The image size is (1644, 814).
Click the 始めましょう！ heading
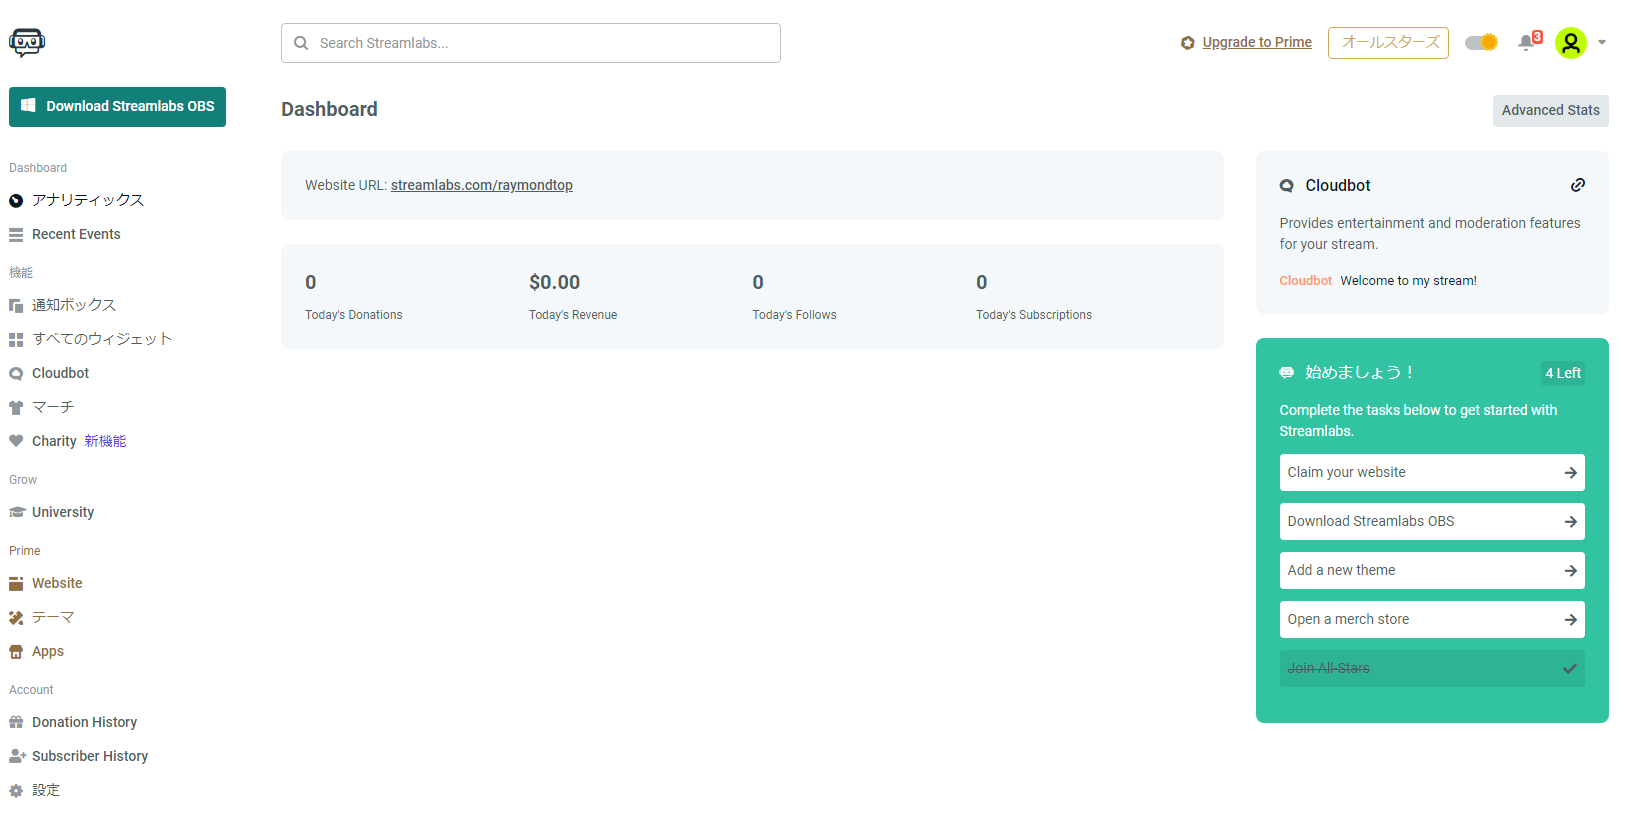coord(1360,372)
